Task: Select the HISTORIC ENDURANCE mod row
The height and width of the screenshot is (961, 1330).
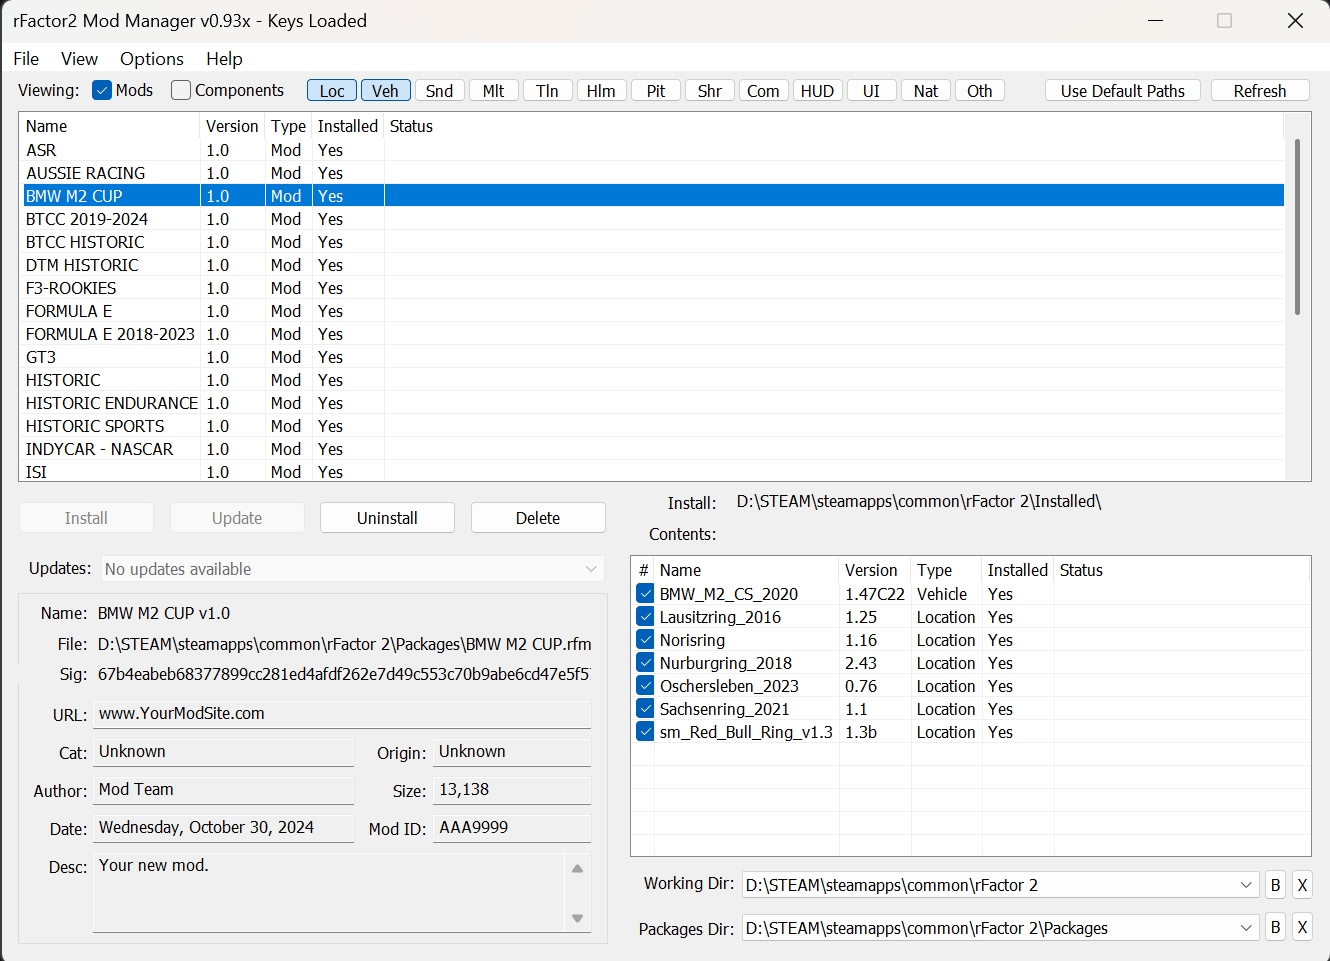Action: coord(653,403)
